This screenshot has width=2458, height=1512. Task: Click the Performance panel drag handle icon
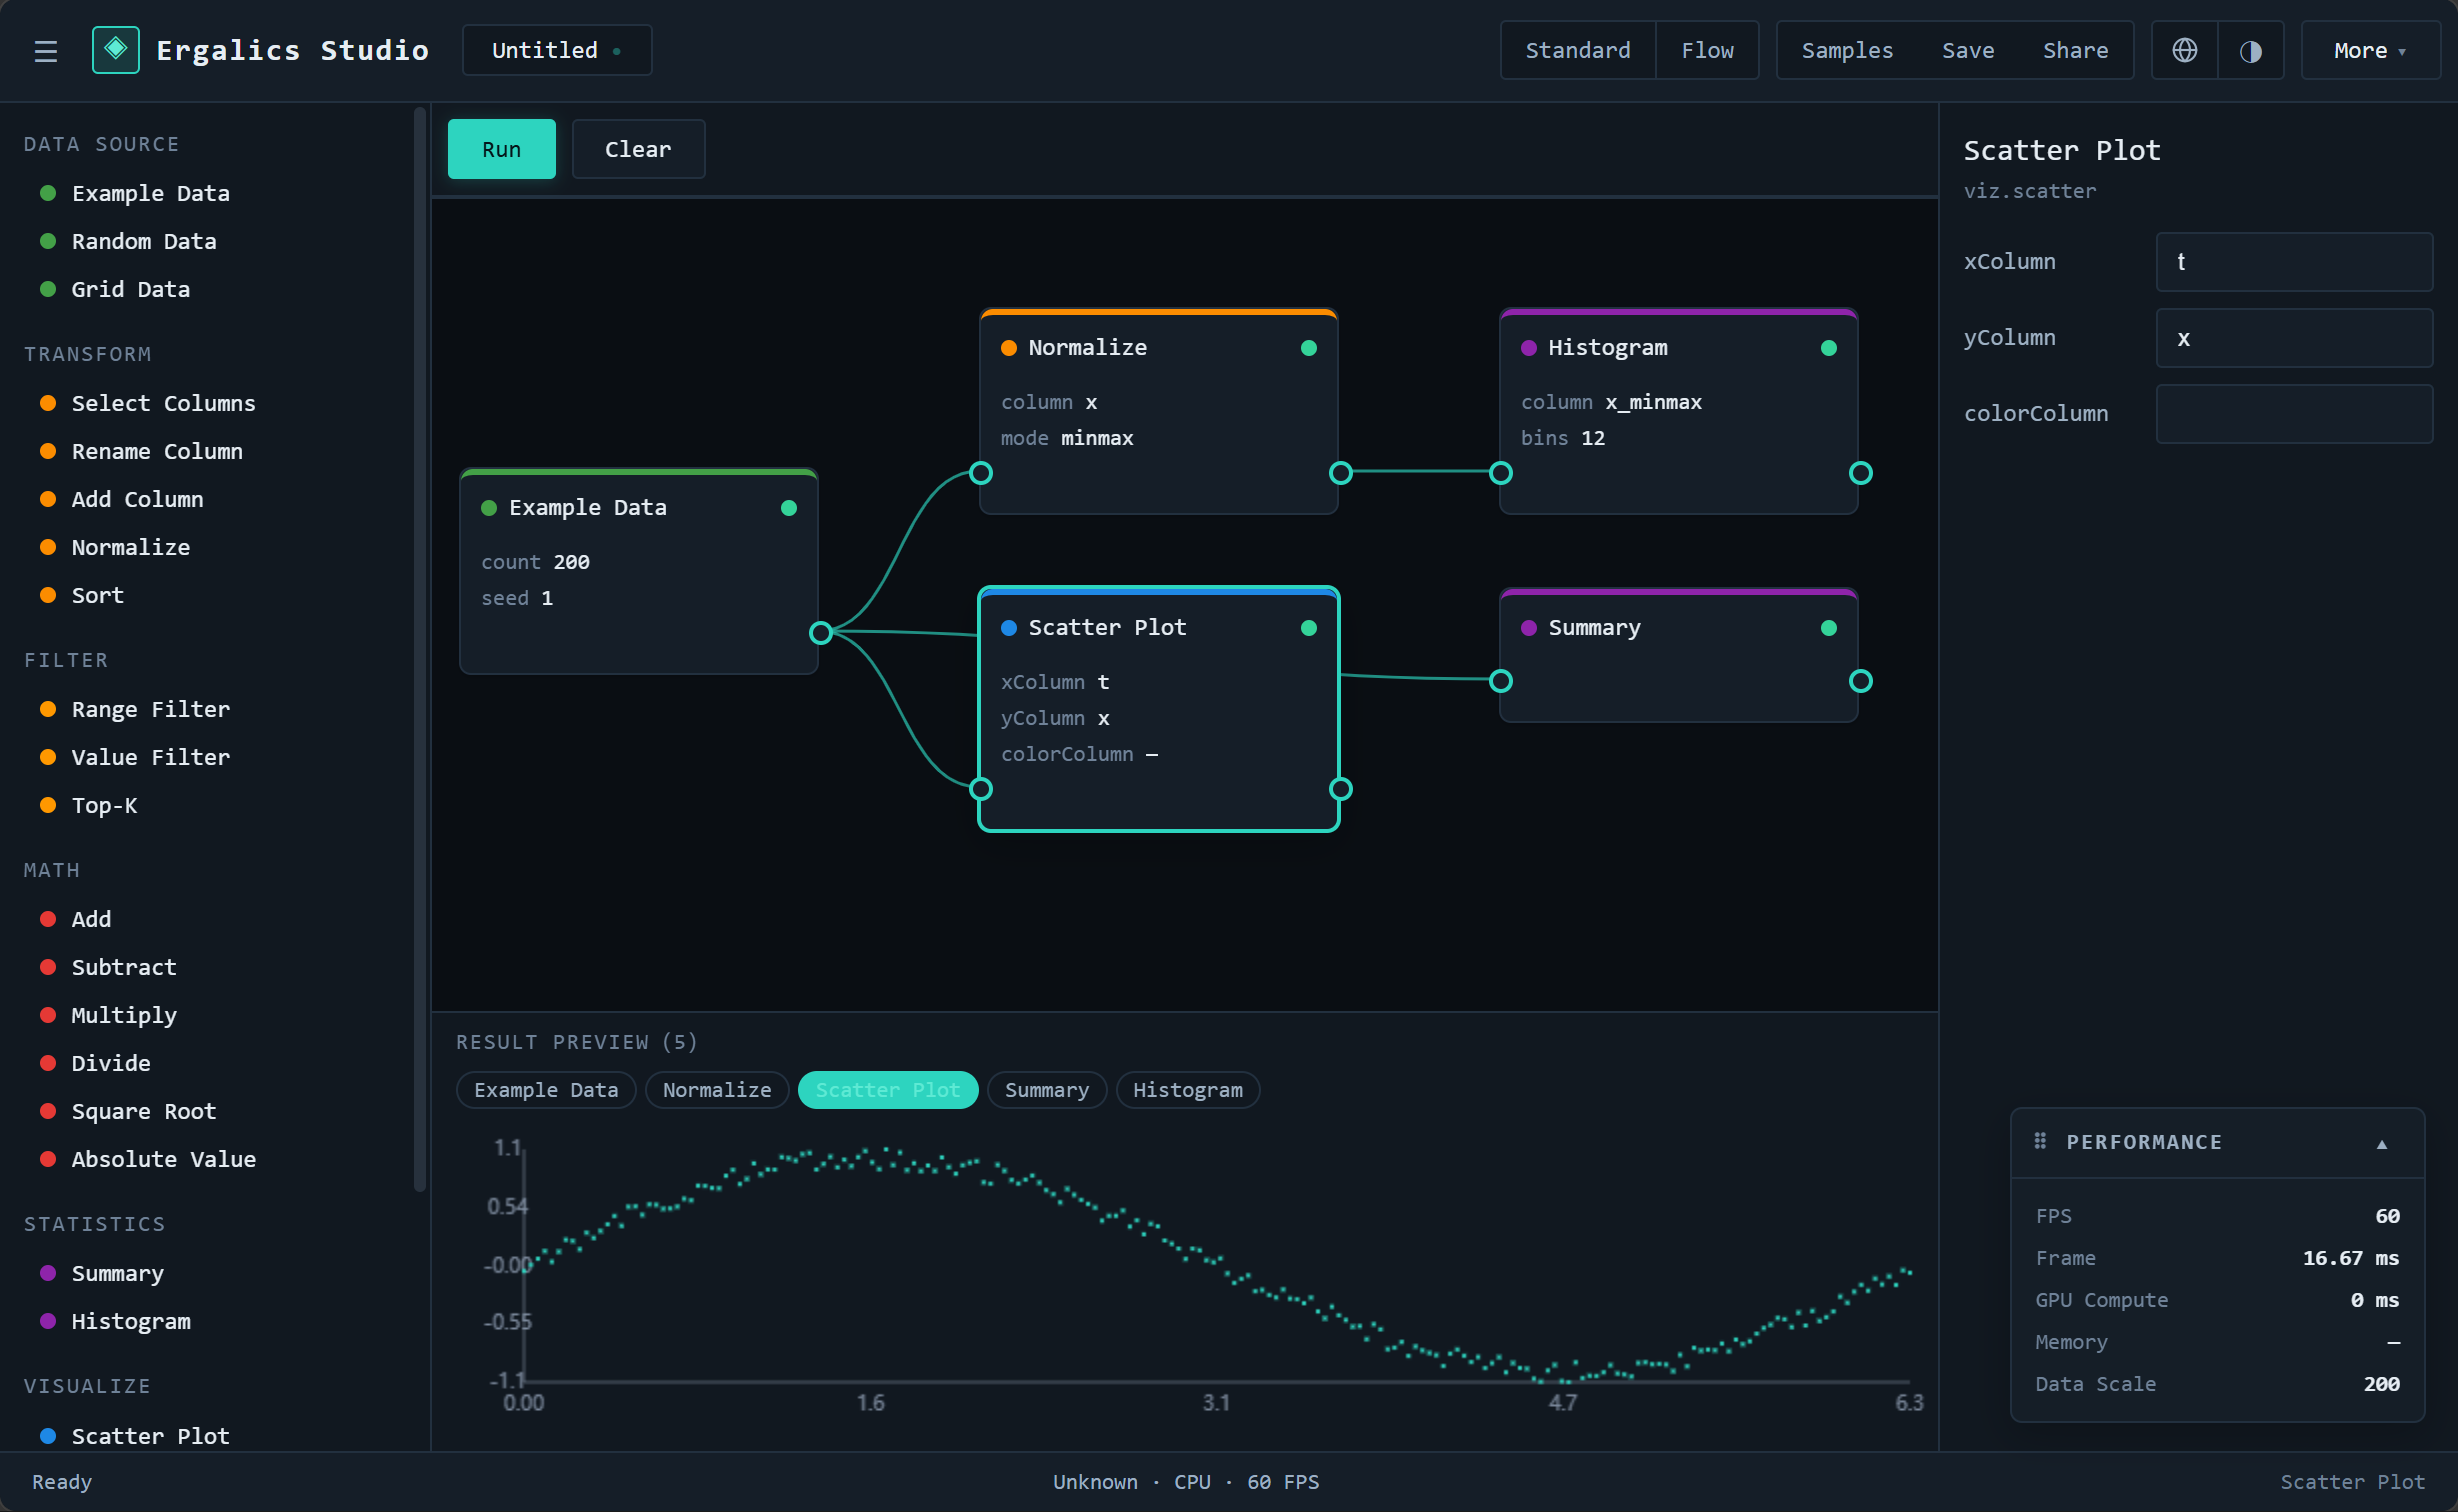click(2040, 1141)
